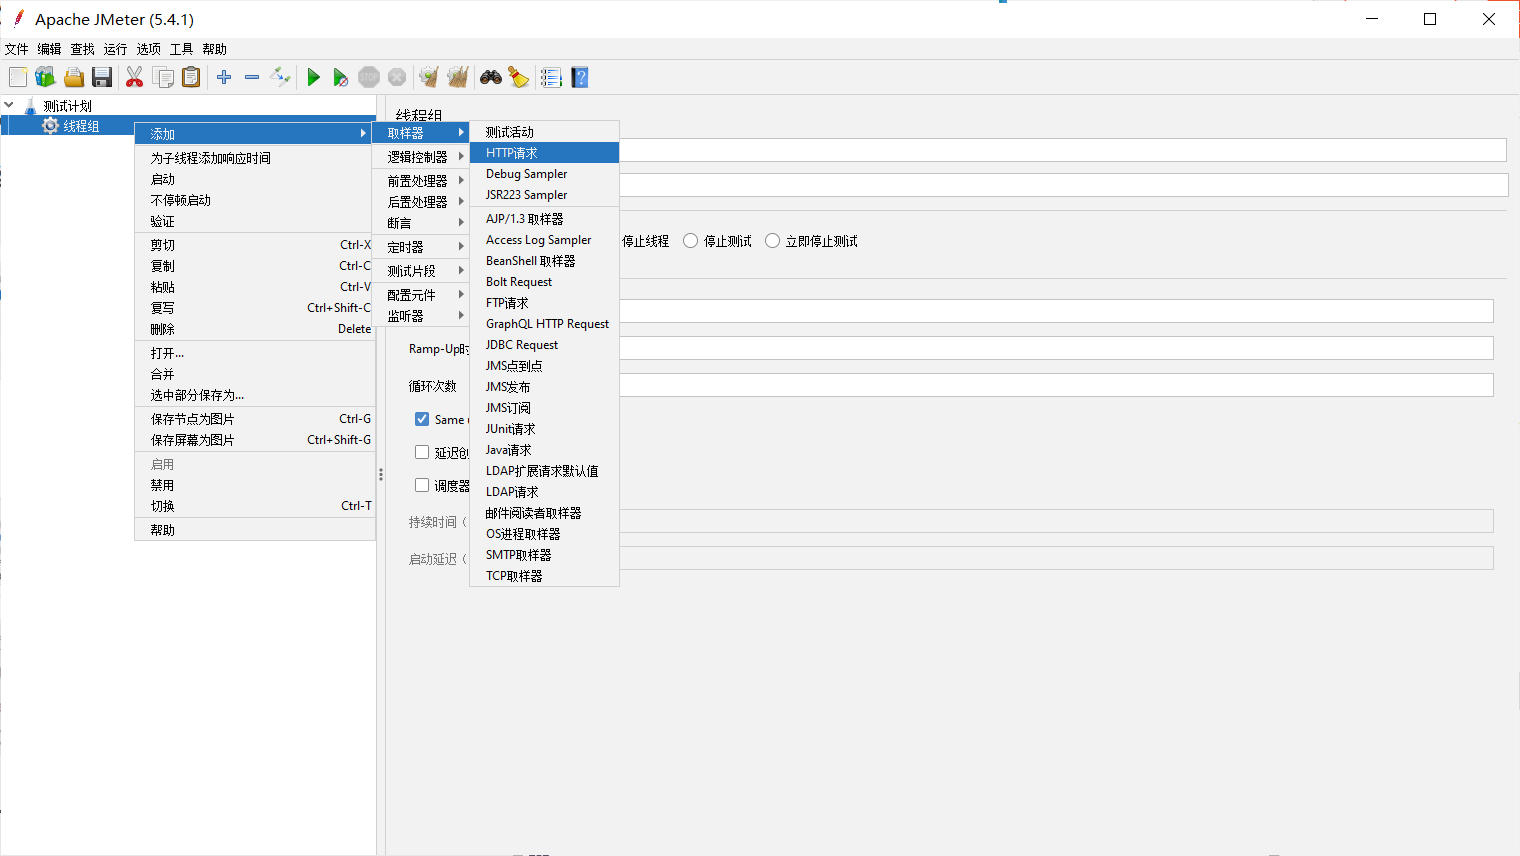Choose 保存节点为图片 in the context menu
The height and width of the screenshot is (856, 1520).
255,419
